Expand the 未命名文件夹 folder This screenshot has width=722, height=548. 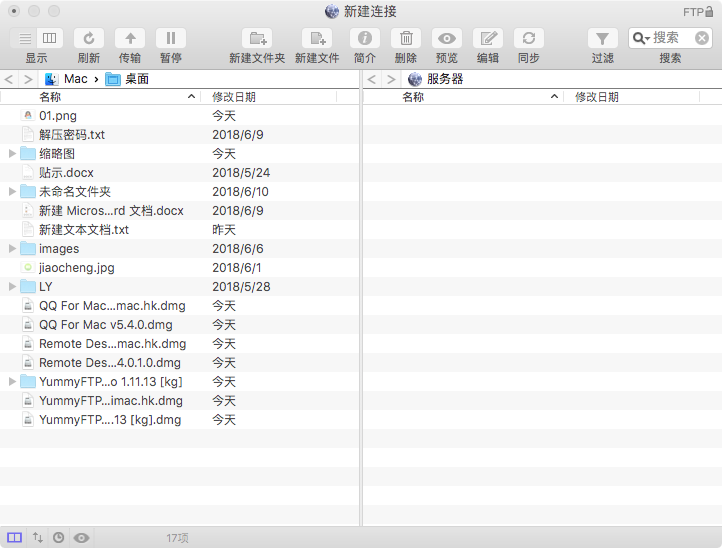pos(12,192)
